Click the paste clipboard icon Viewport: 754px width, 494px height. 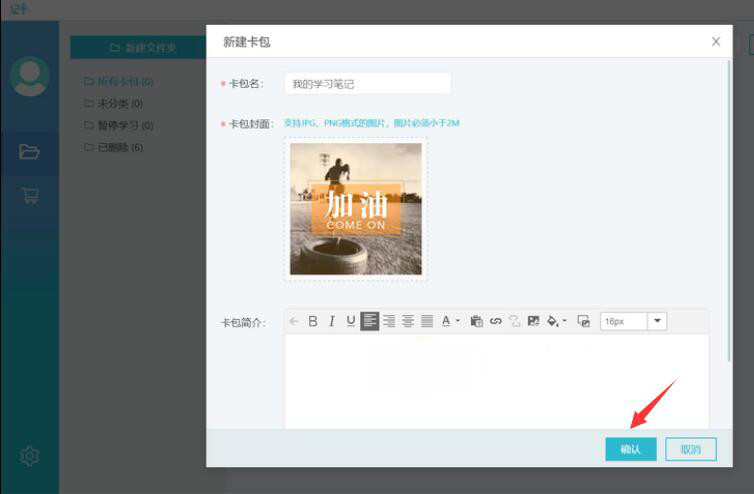coord(476,321)
